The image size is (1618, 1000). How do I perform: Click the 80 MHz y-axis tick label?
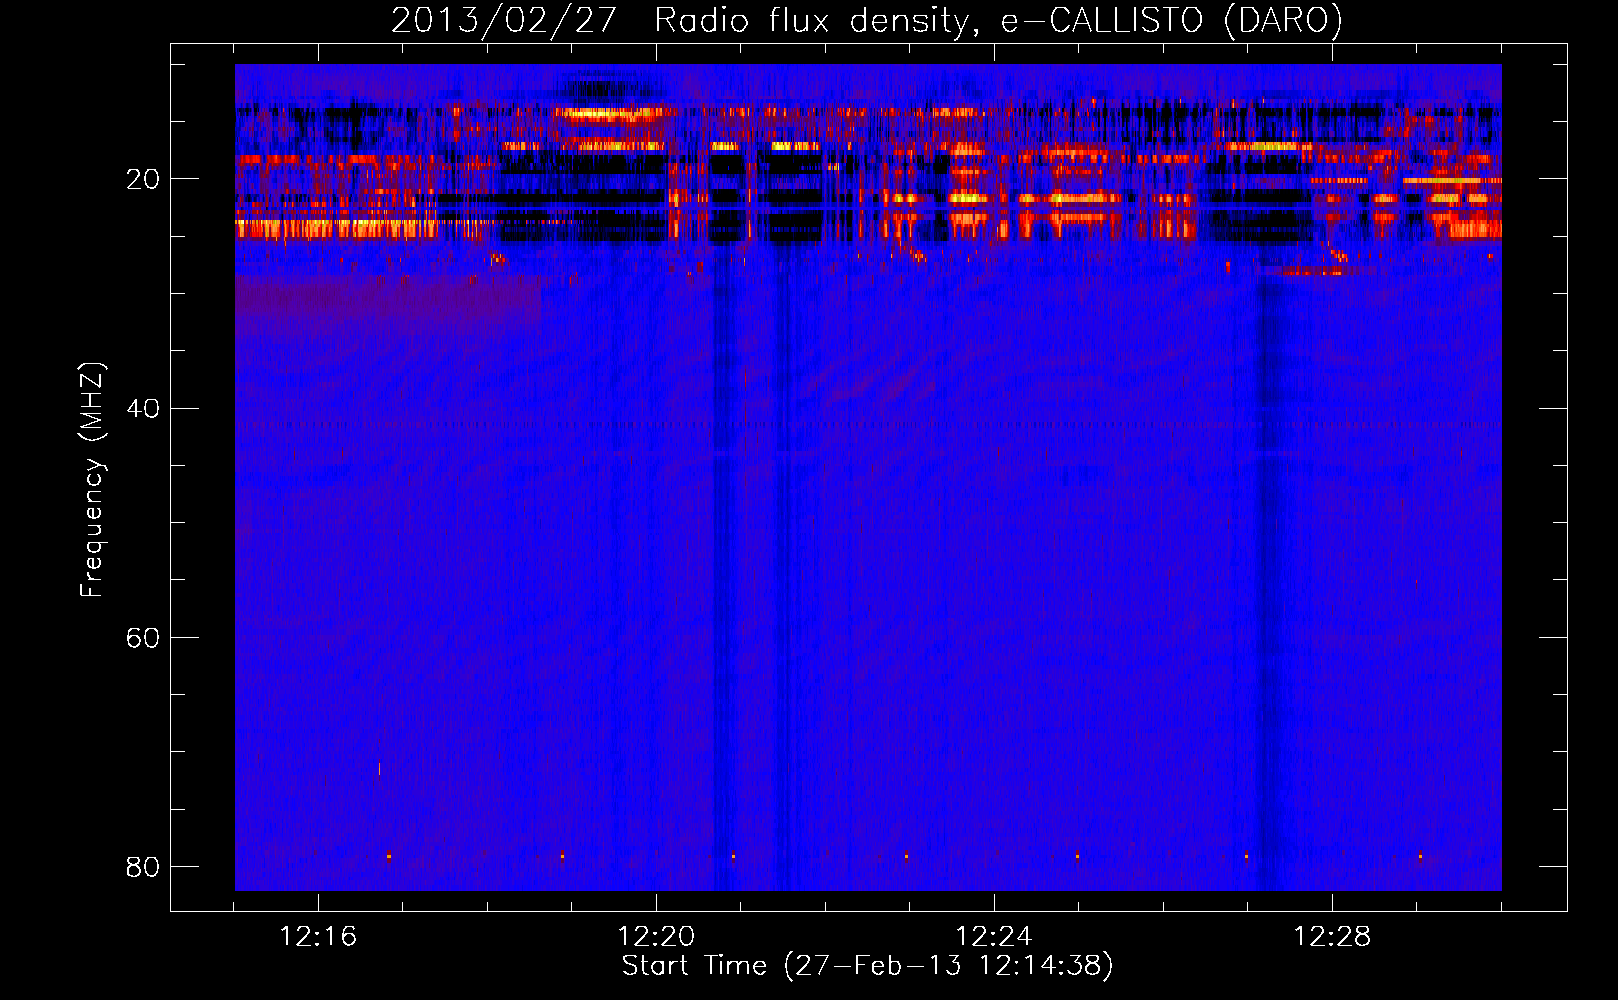click(143, 866)
